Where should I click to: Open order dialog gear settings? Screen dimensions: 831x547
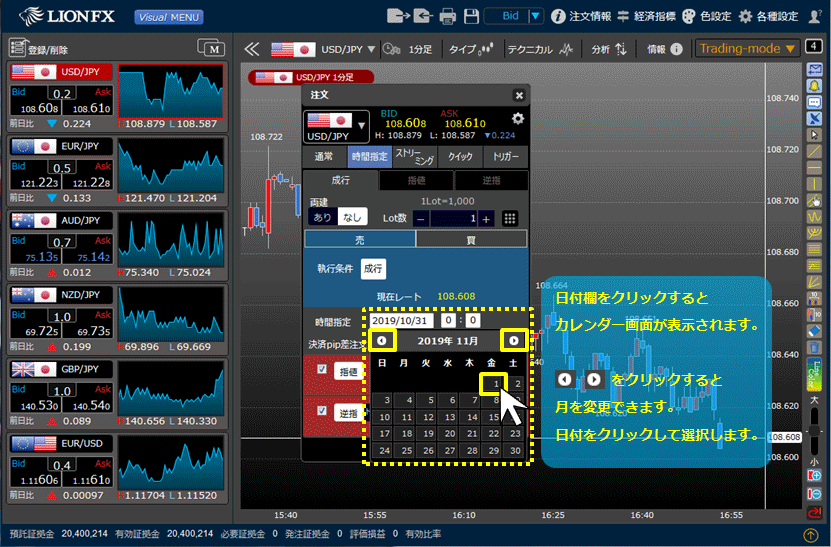point(518,118)
